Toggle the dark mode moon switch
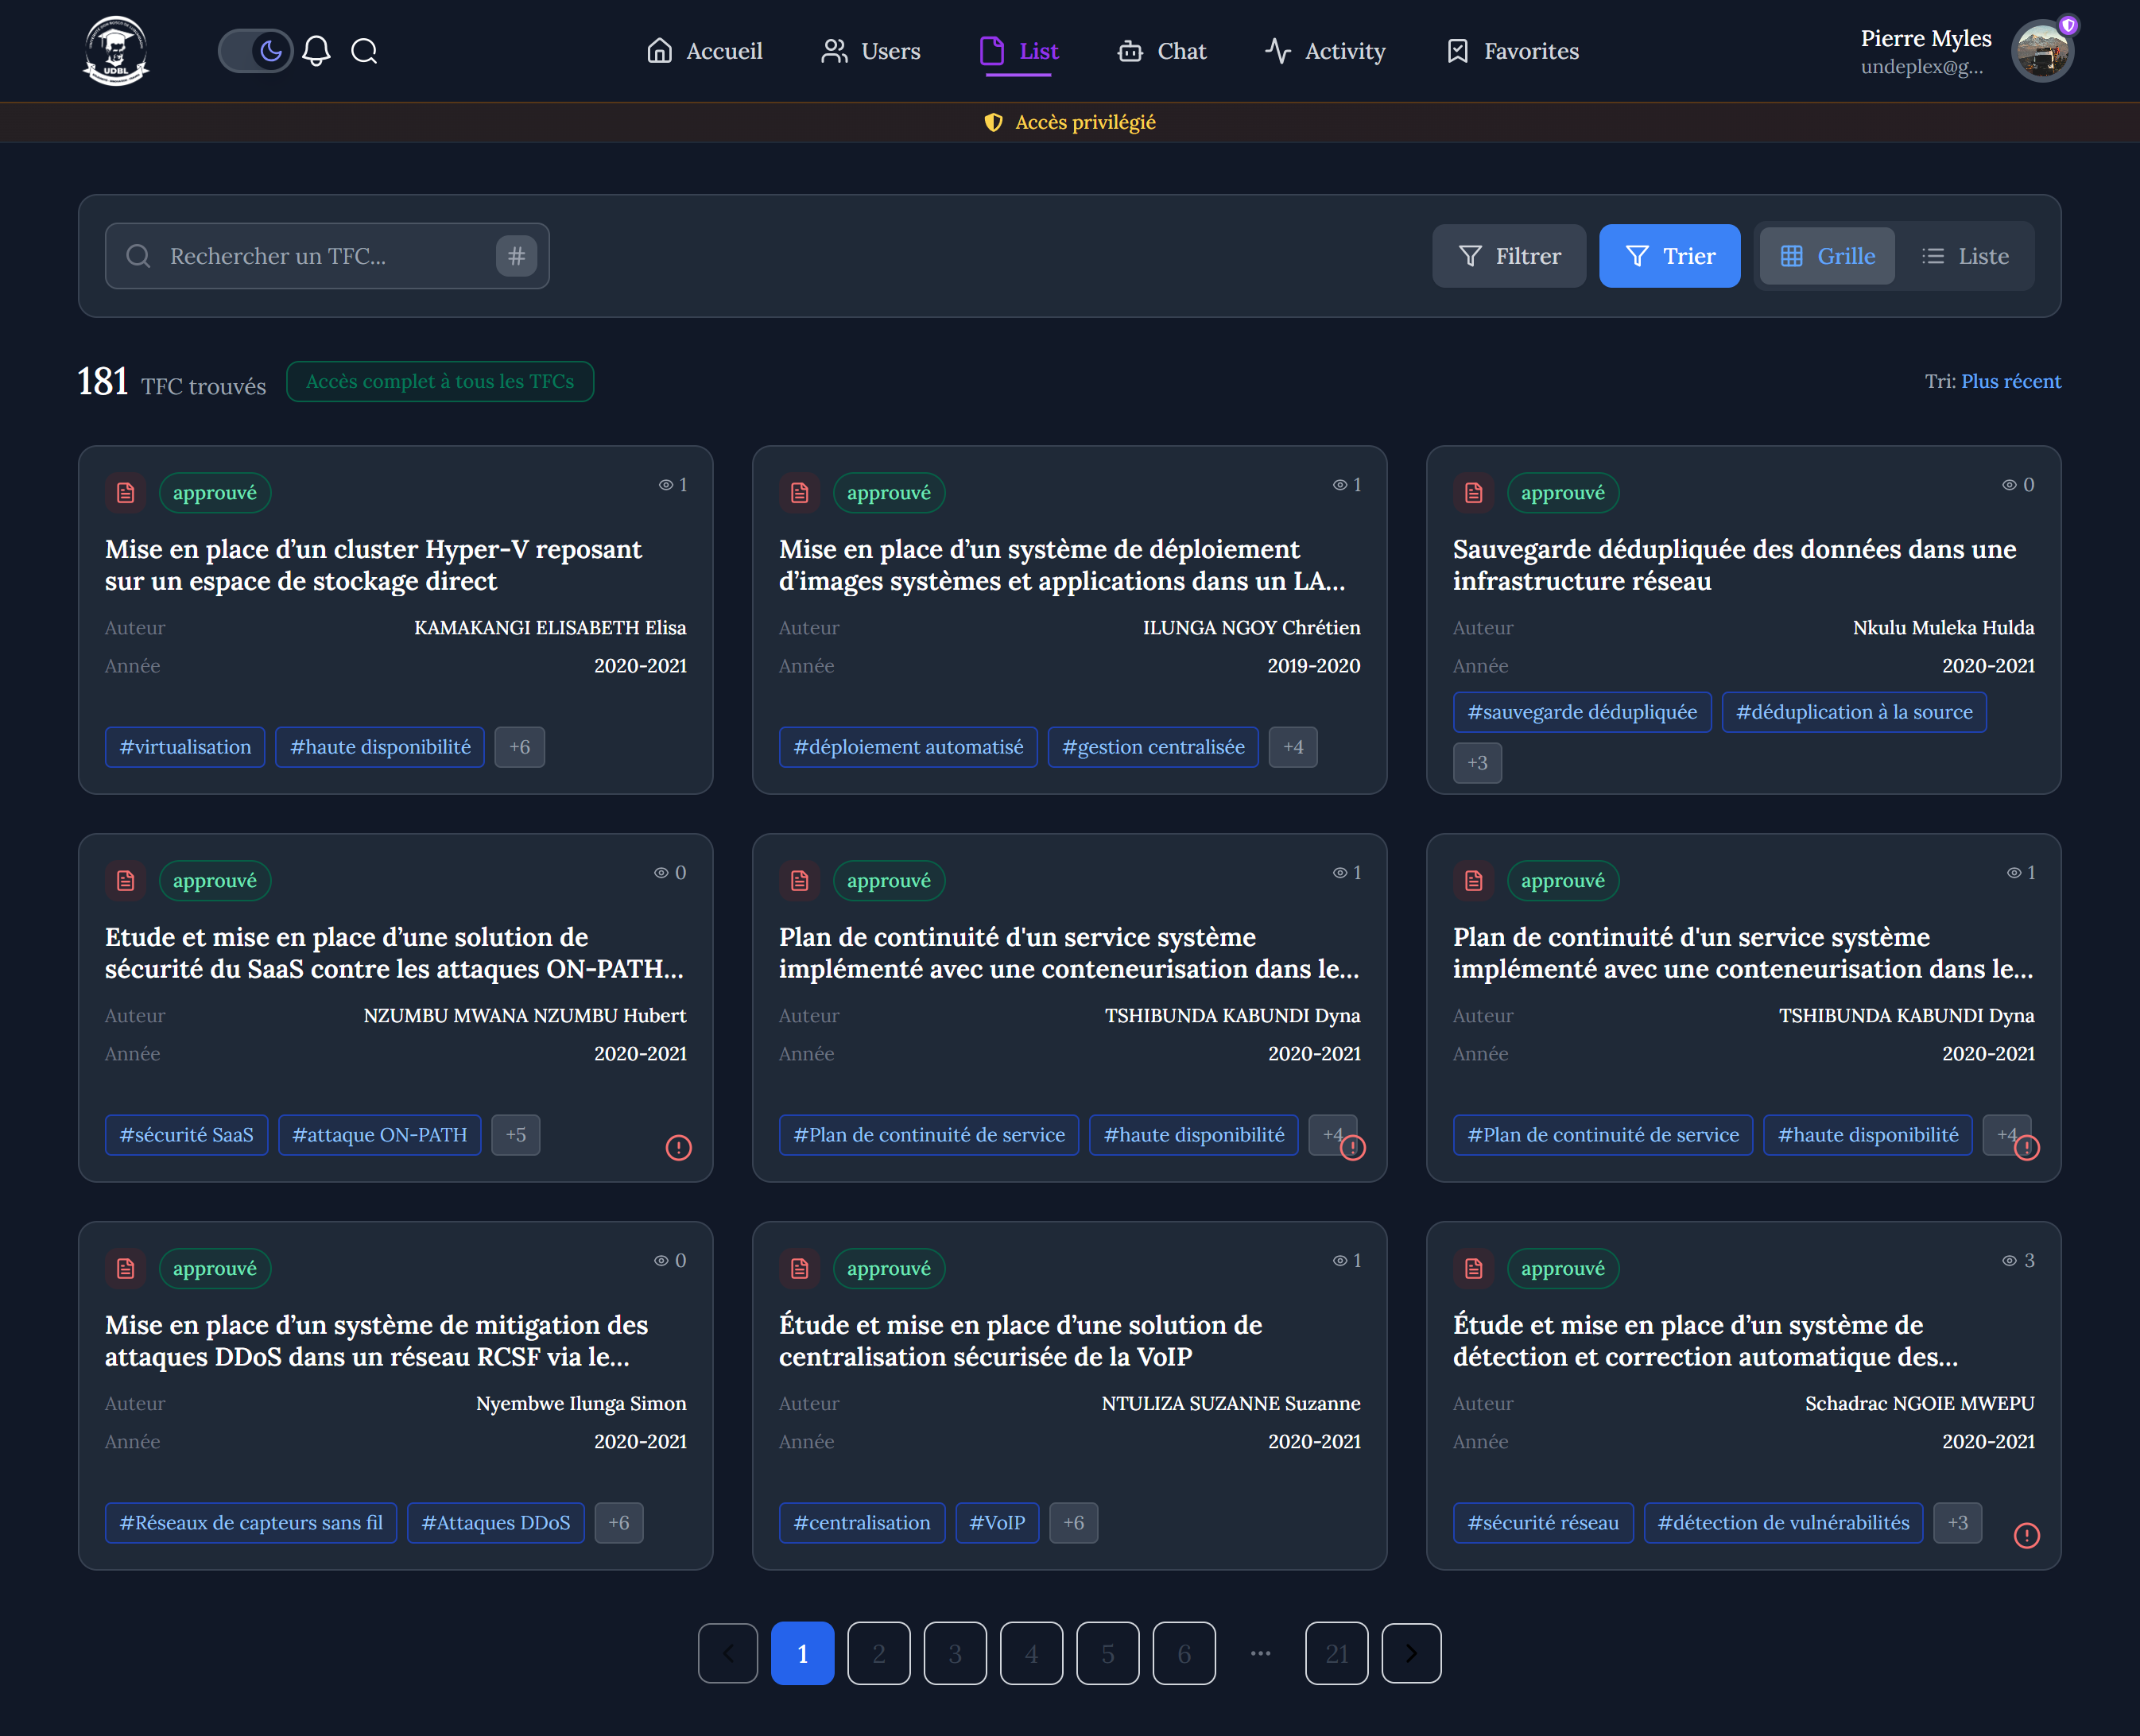Screen dimensions: 2140x1736 point(255,51)
